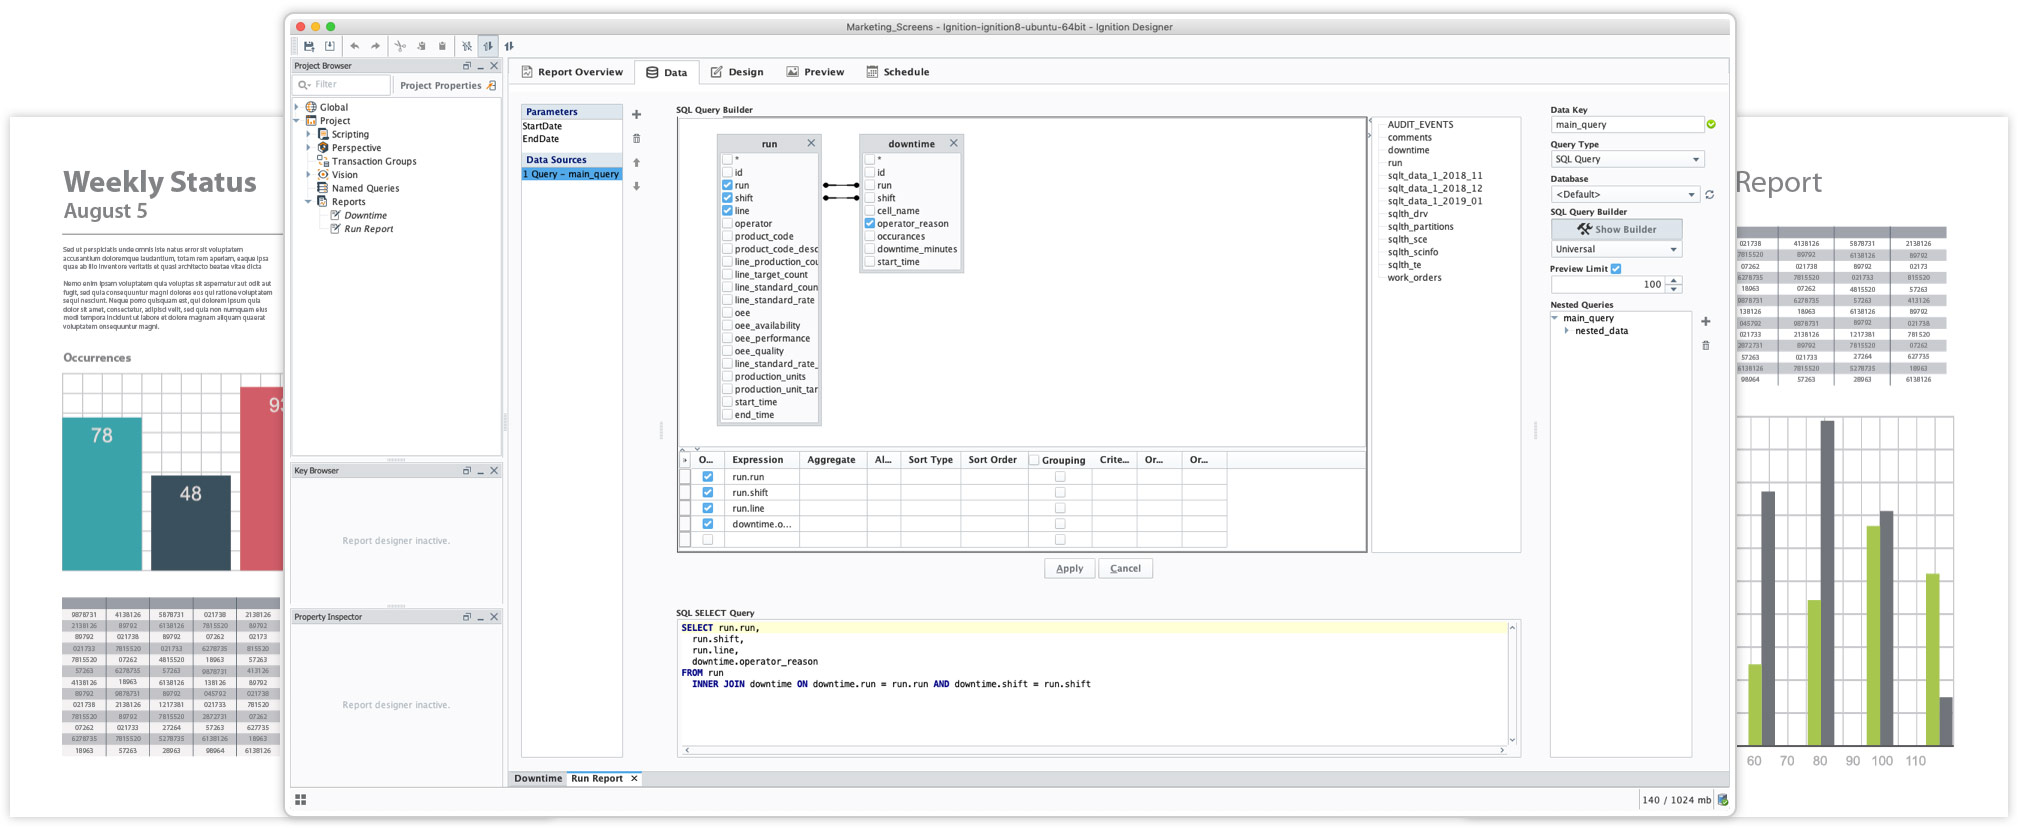
Task: Switch to the Schedule tab
Action: pos(898,72)
